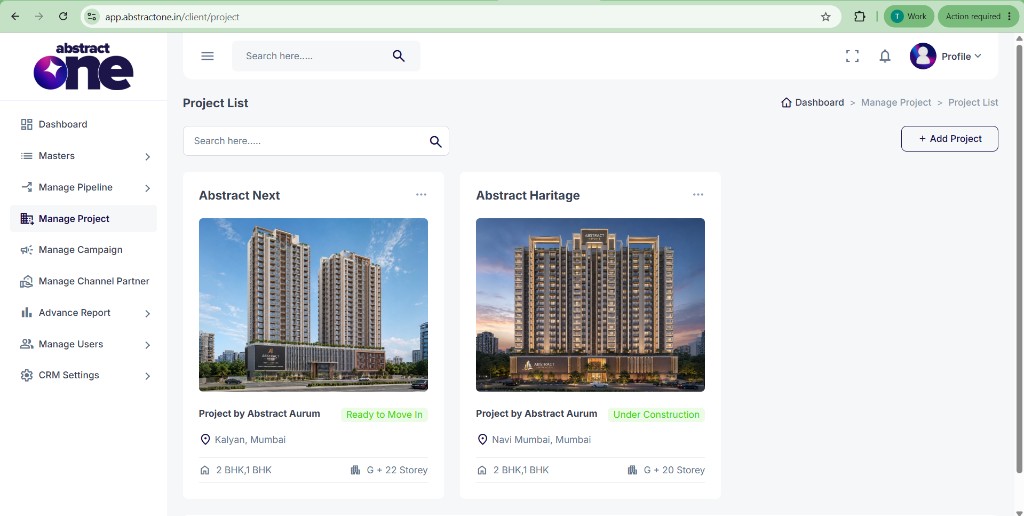Reload the page in browser

pyautogui.click(x=63, y=16)
